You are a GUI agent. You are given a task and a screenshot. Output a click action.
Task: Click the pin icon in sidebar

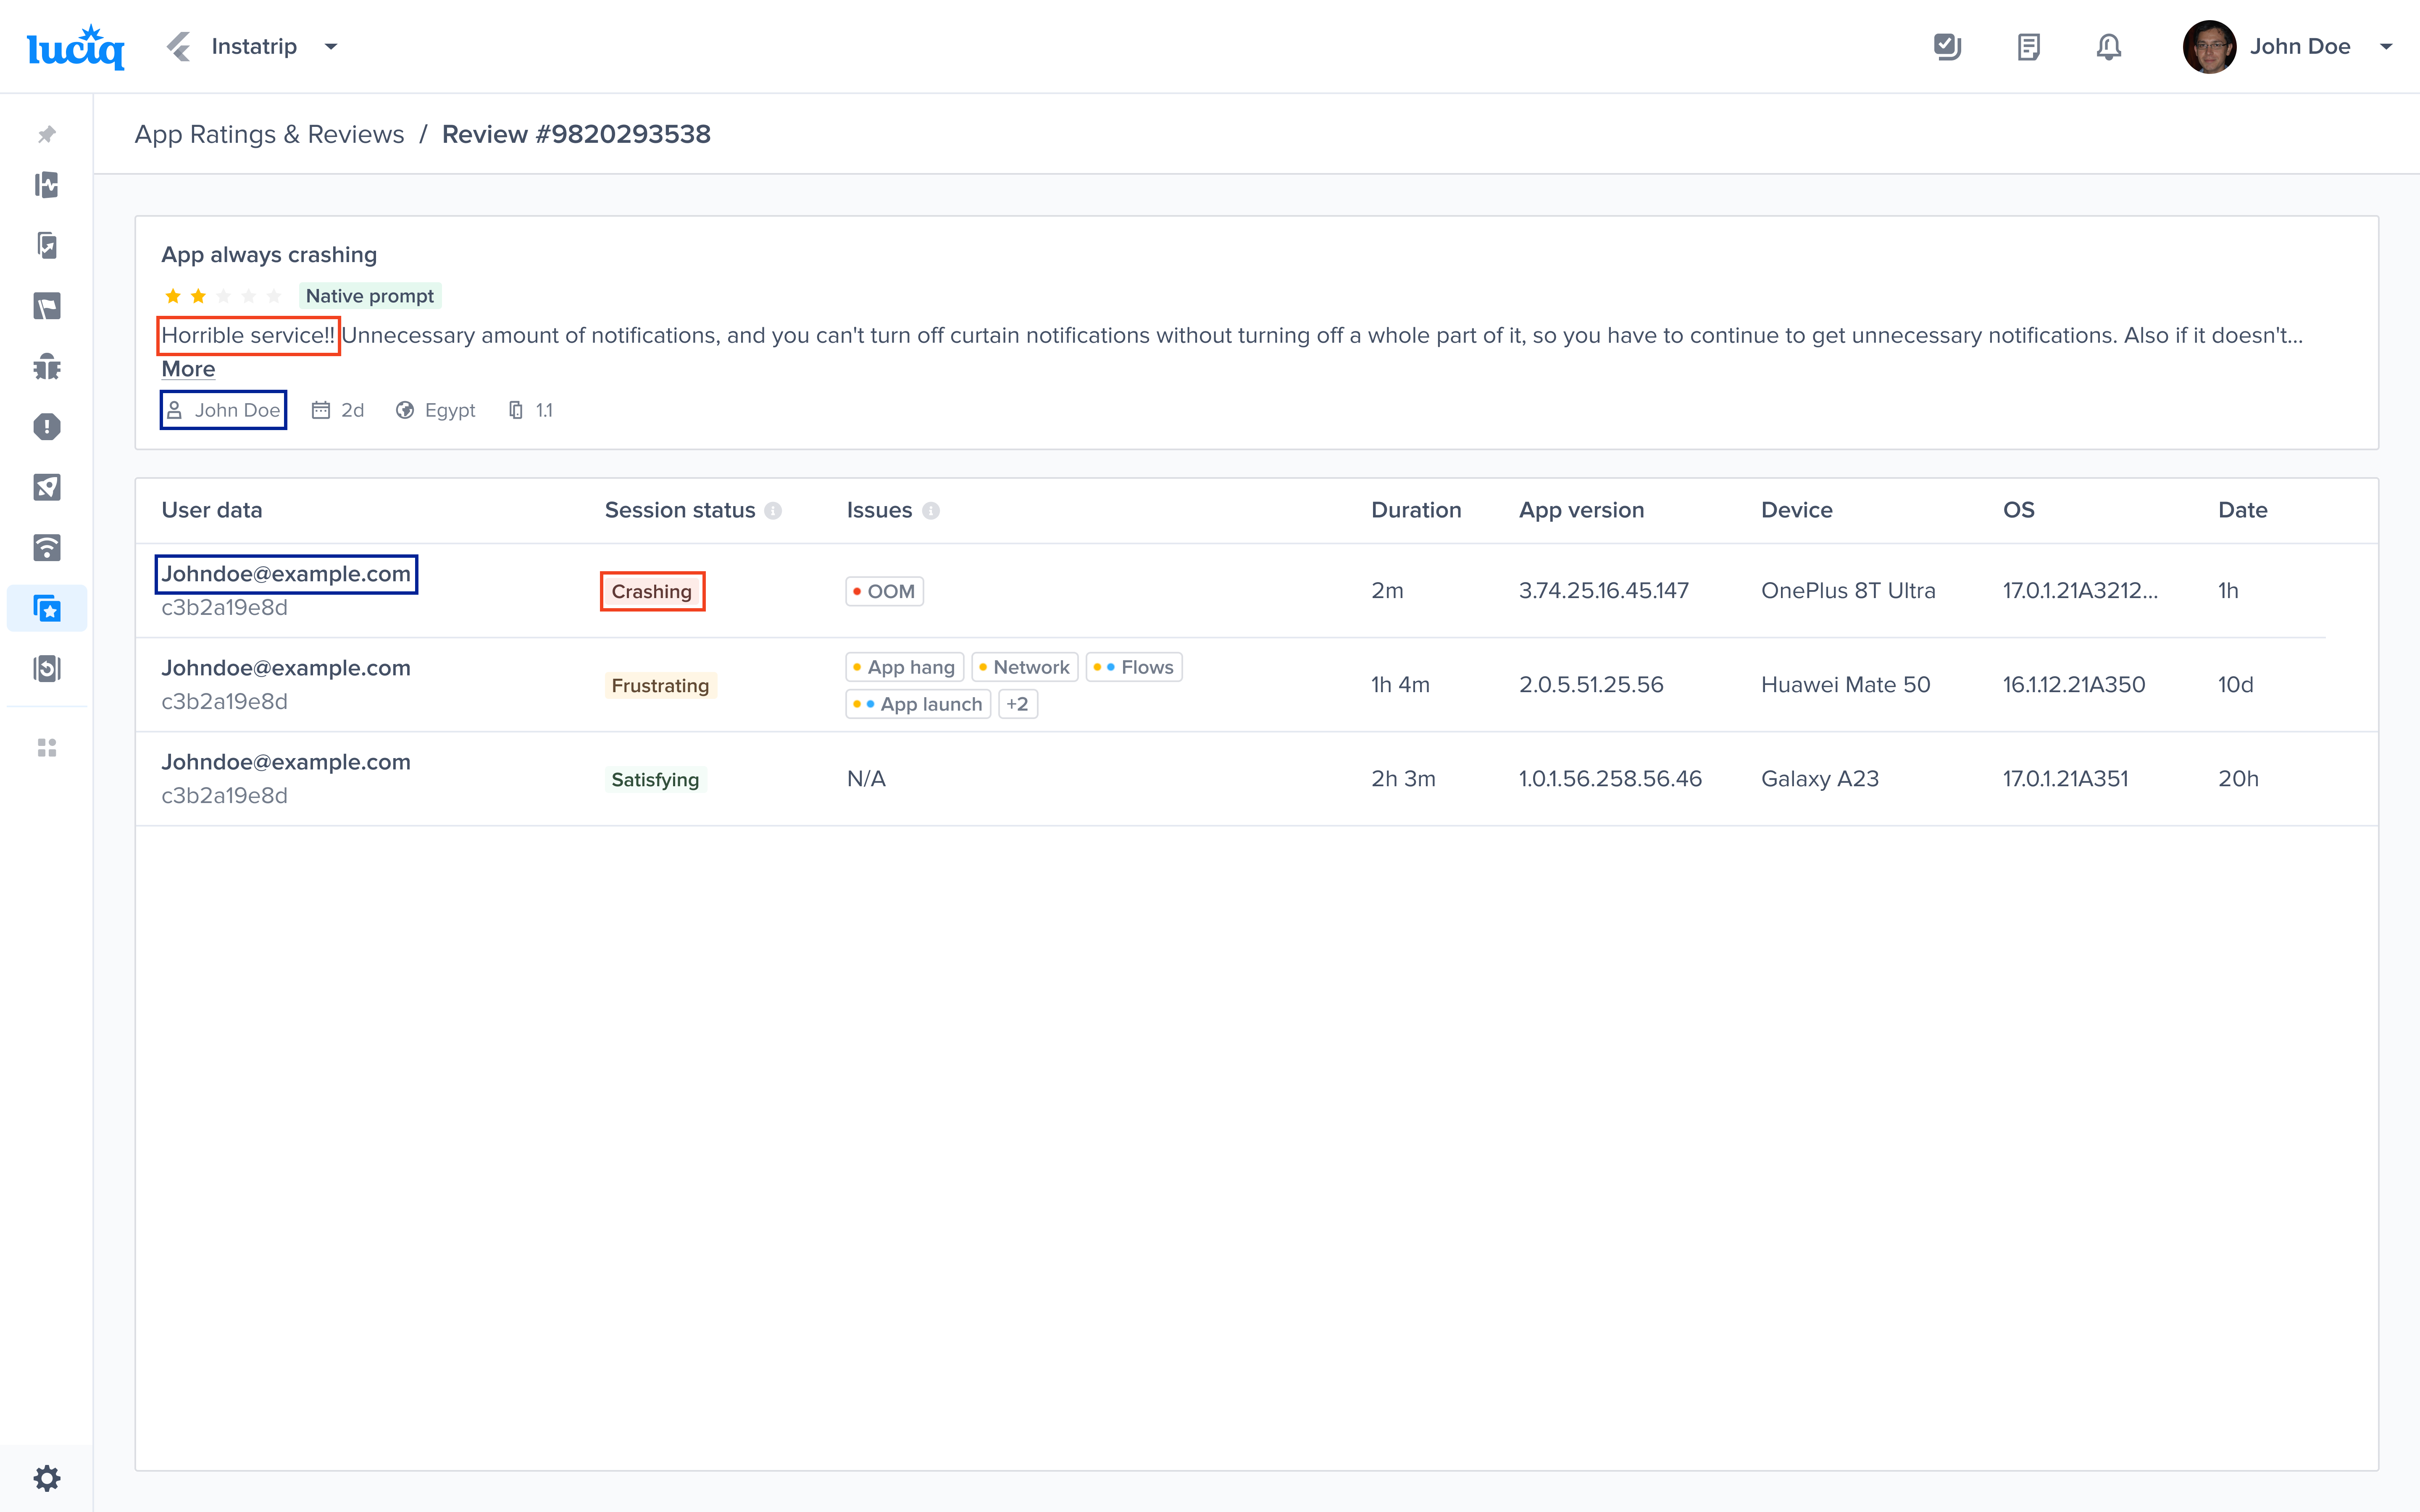click(x=47, y=134)
